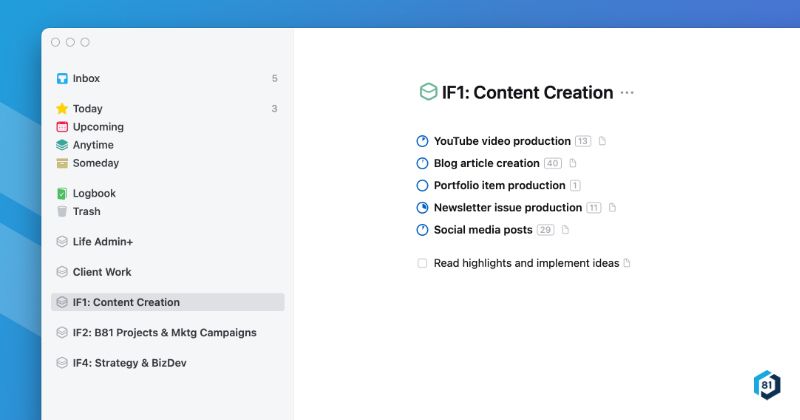Open the Social media posts project
This screenshot has width=800, height=420.
(x=483, y=230)
